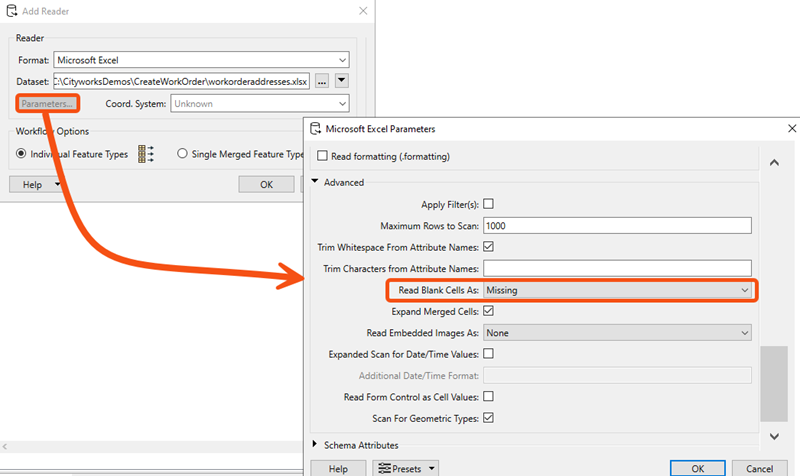This screenshot has width=800, height=476.
Task: Enable the Apply Filter(s) checkbox
Action: tap(488, 204)
